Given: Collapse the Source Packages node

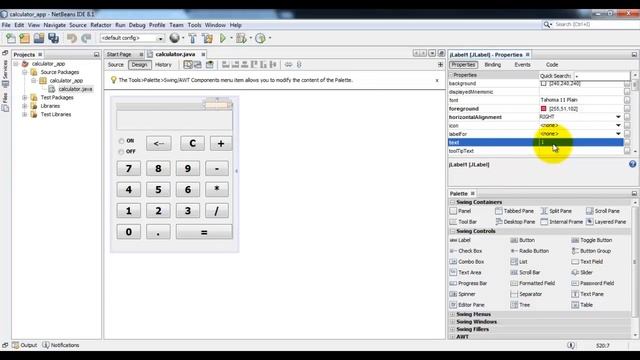Looking at the screenshot, I should (24, 72).
